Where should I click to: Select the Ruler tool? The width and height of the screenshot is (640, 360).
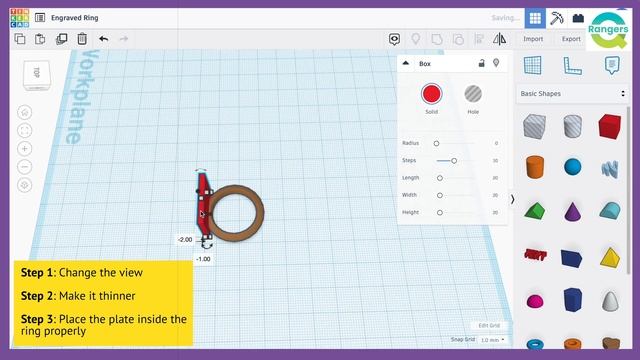coord(572,65)
